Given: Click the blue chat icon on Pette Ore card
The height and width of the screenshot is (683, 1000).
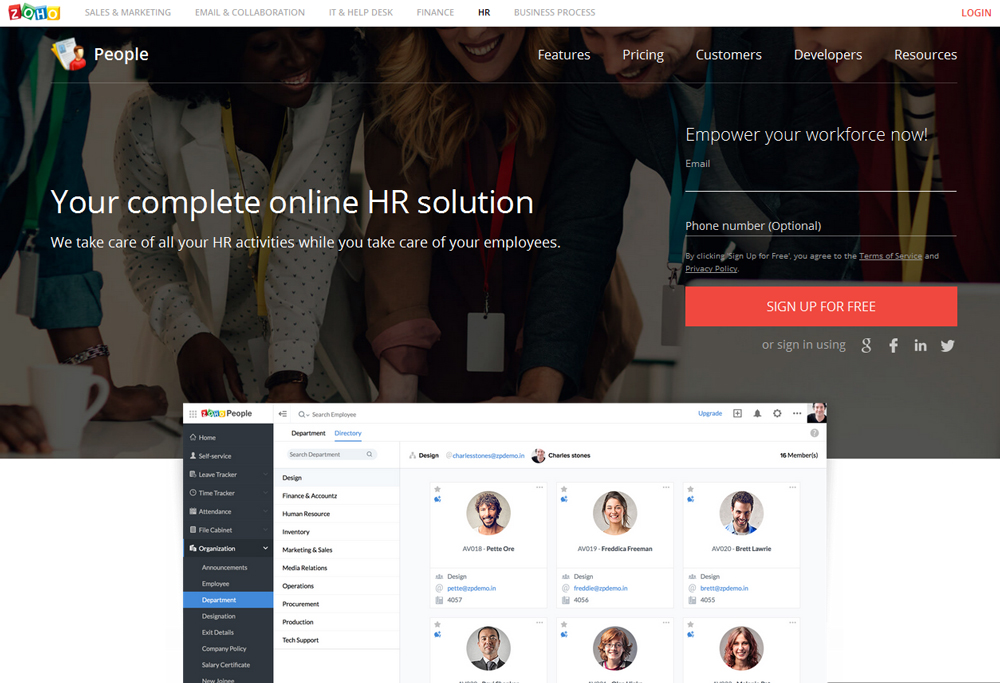Looking at the screenshot, I should tap(438, 499).
